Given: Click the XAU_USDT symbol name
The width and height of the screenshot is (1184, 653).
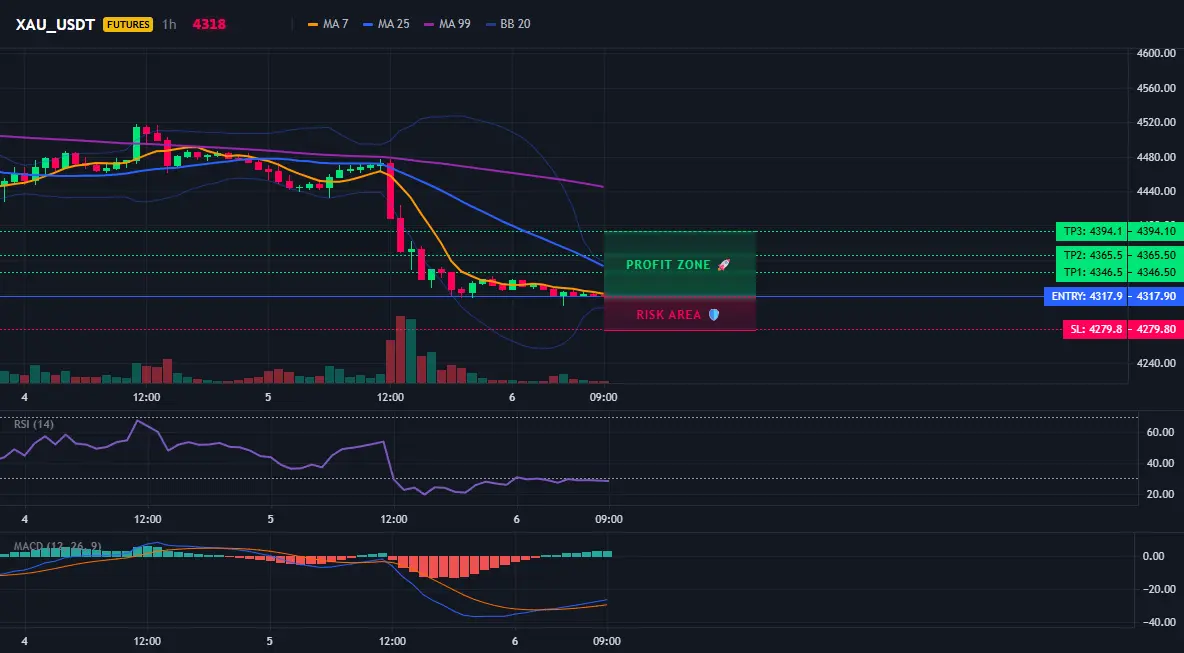Looking at the screenshot, I should coord(55,24).
